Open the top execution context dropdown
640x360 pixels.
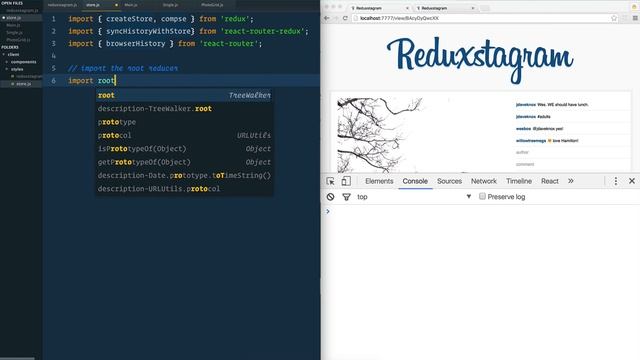click(x=414, y=197)
